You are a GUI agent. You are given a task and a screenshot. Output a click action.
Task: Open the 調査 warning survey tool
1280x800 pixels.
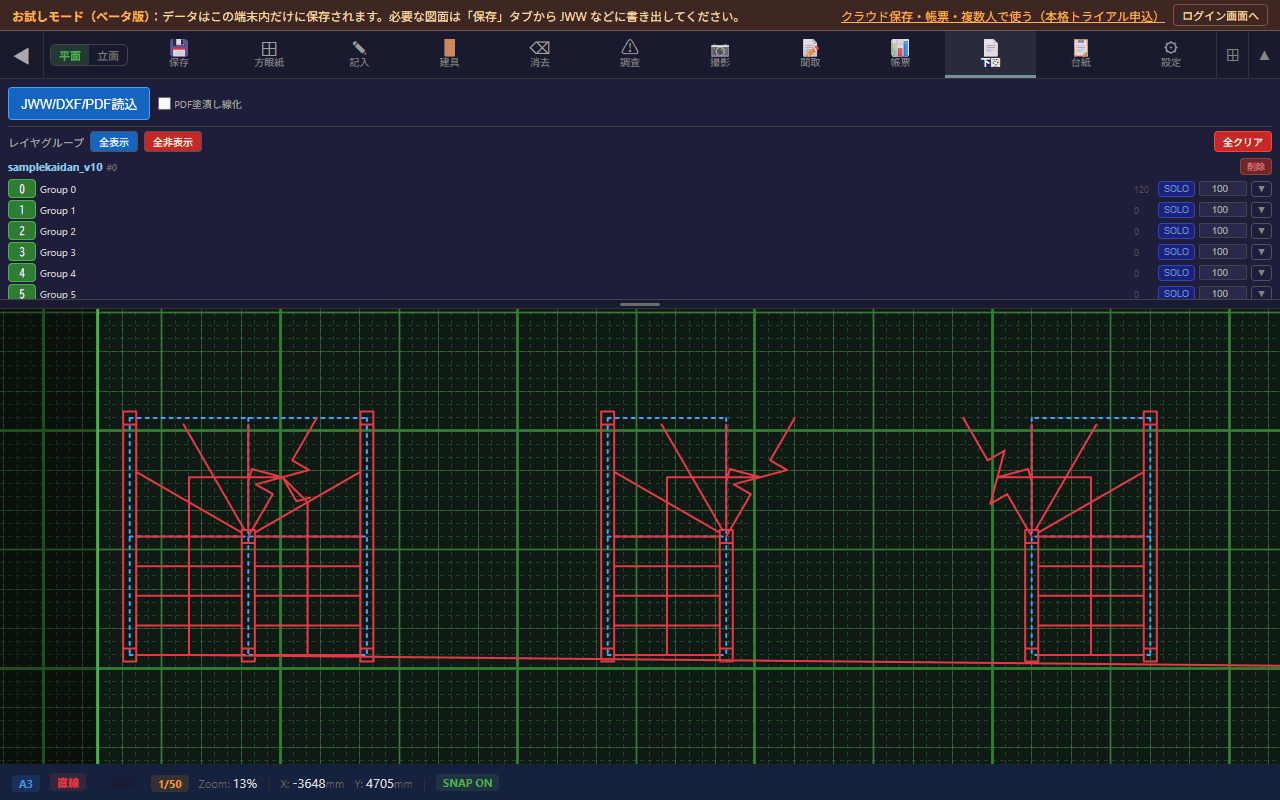[630, 54]
